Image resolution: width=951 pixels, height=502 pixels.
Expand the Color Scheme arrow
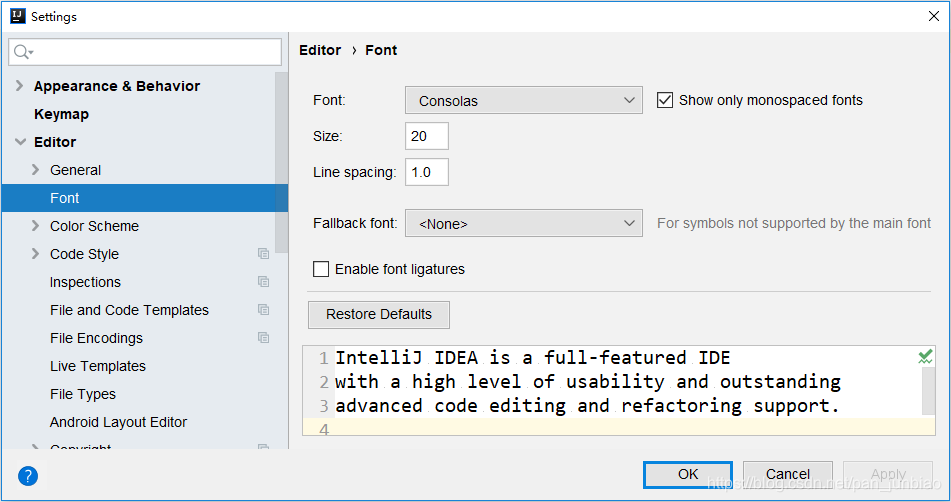(35, 226)
